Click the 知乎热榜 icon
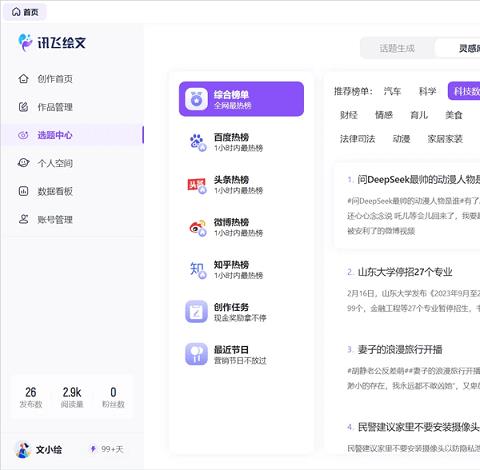The image size is (480, 470). 198,270
